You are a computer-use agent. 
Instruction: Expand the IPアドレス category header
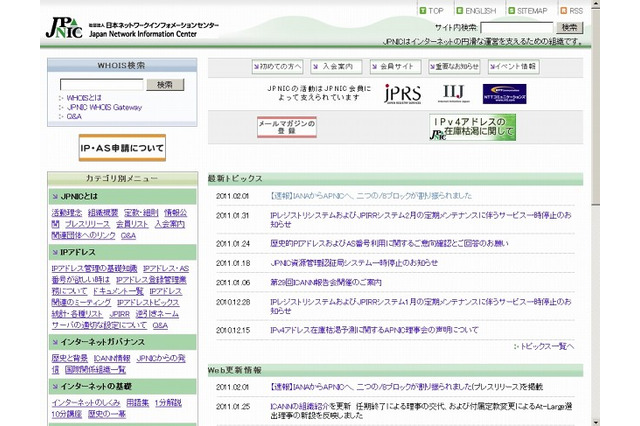[122, 252]
